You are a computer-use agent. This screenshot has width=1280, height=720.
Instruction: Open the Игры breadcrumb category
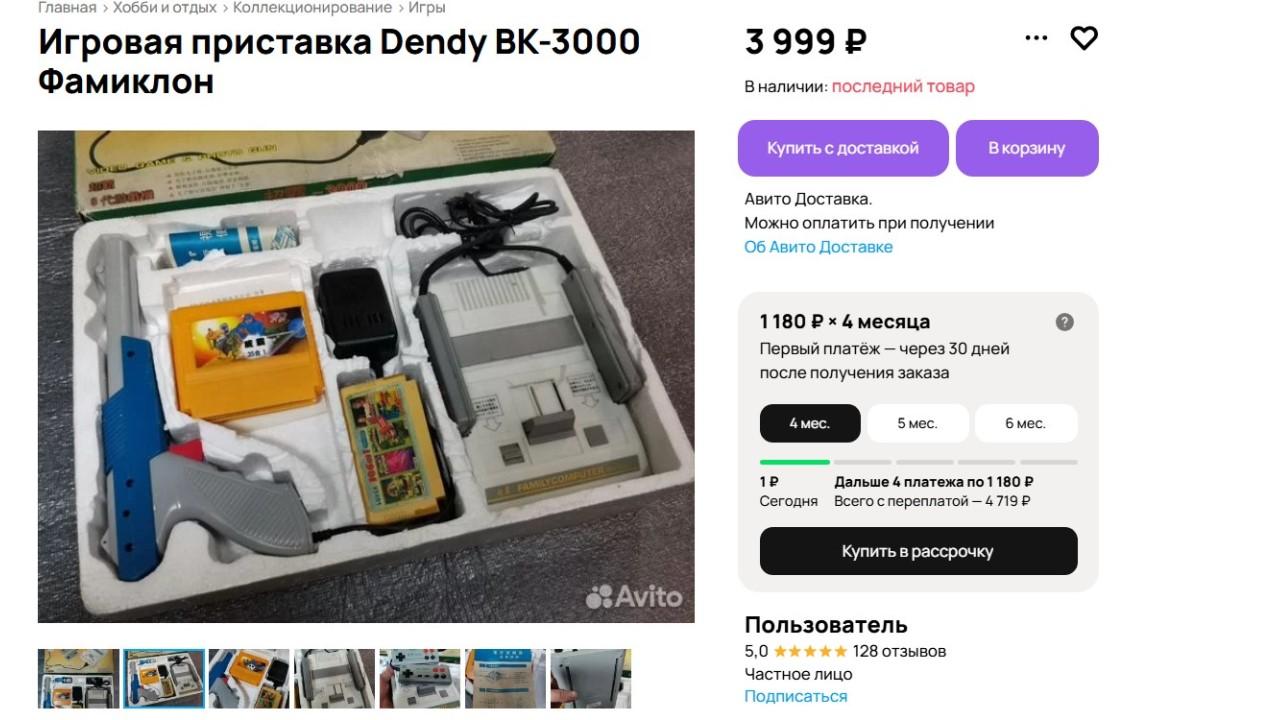427,8
